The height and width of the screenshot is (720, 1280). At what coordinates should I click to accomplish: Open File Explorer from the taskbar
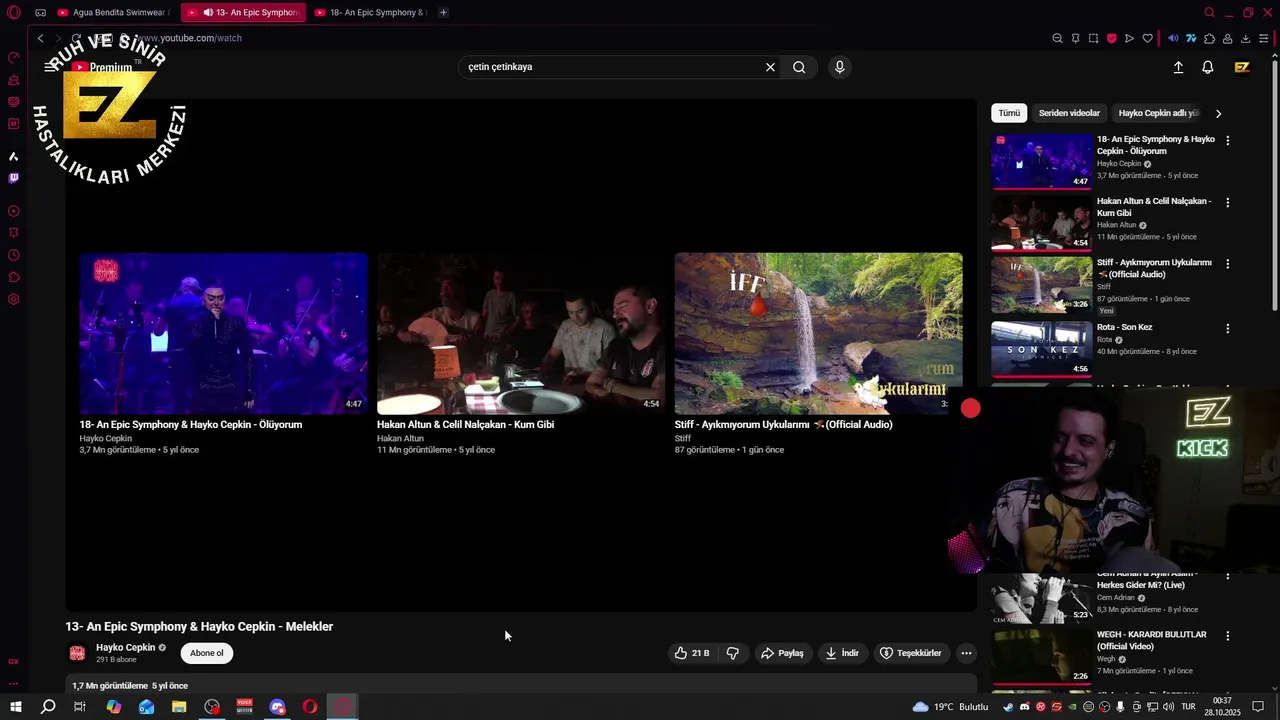pos(179,707)
